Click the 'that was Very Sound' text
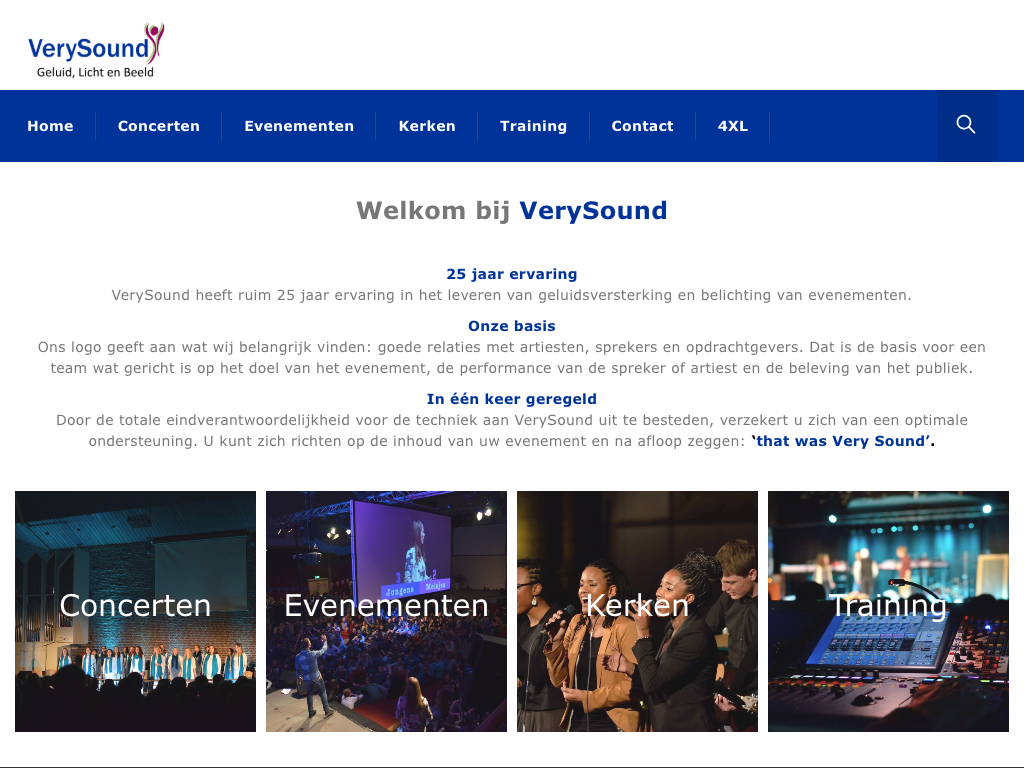Screen dimensions: 1024x768 842,441
